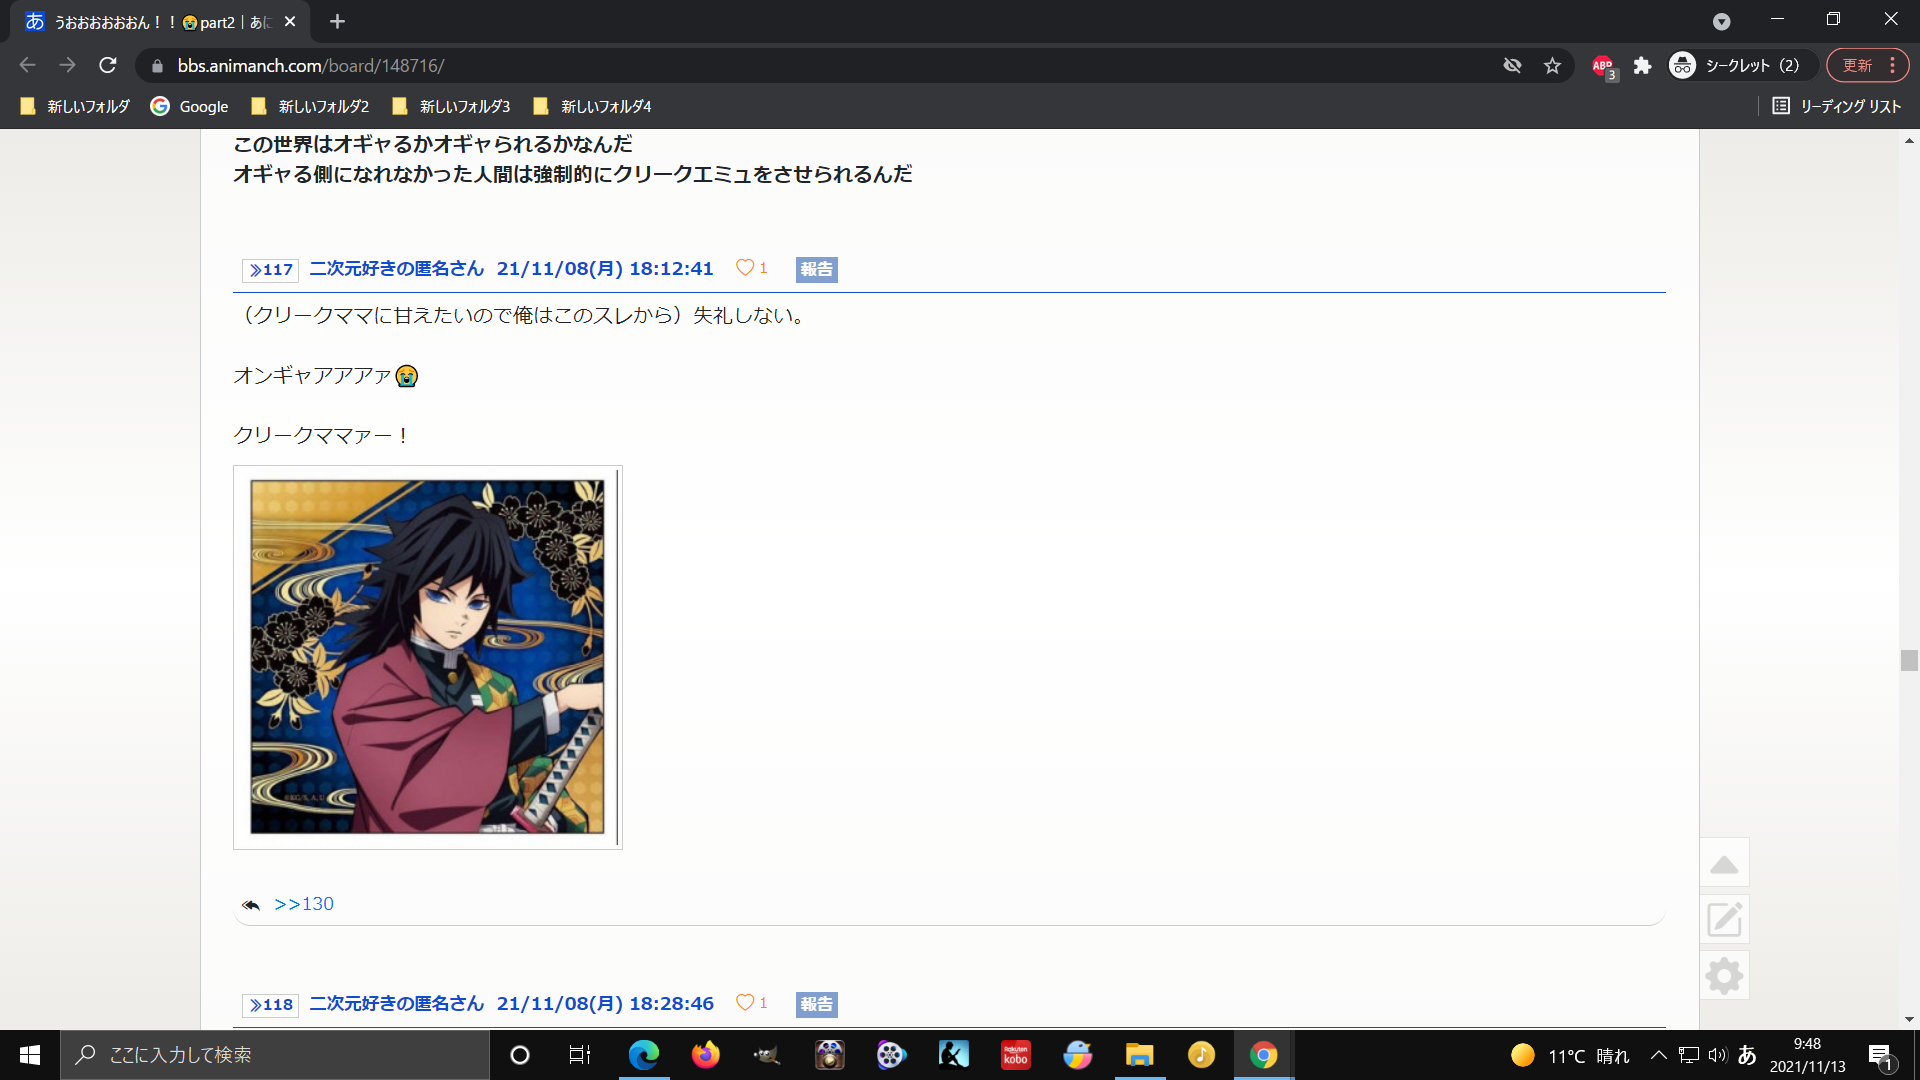Reload the current page
Screen dimensions: 1920x1080
[x=108, y=65]
